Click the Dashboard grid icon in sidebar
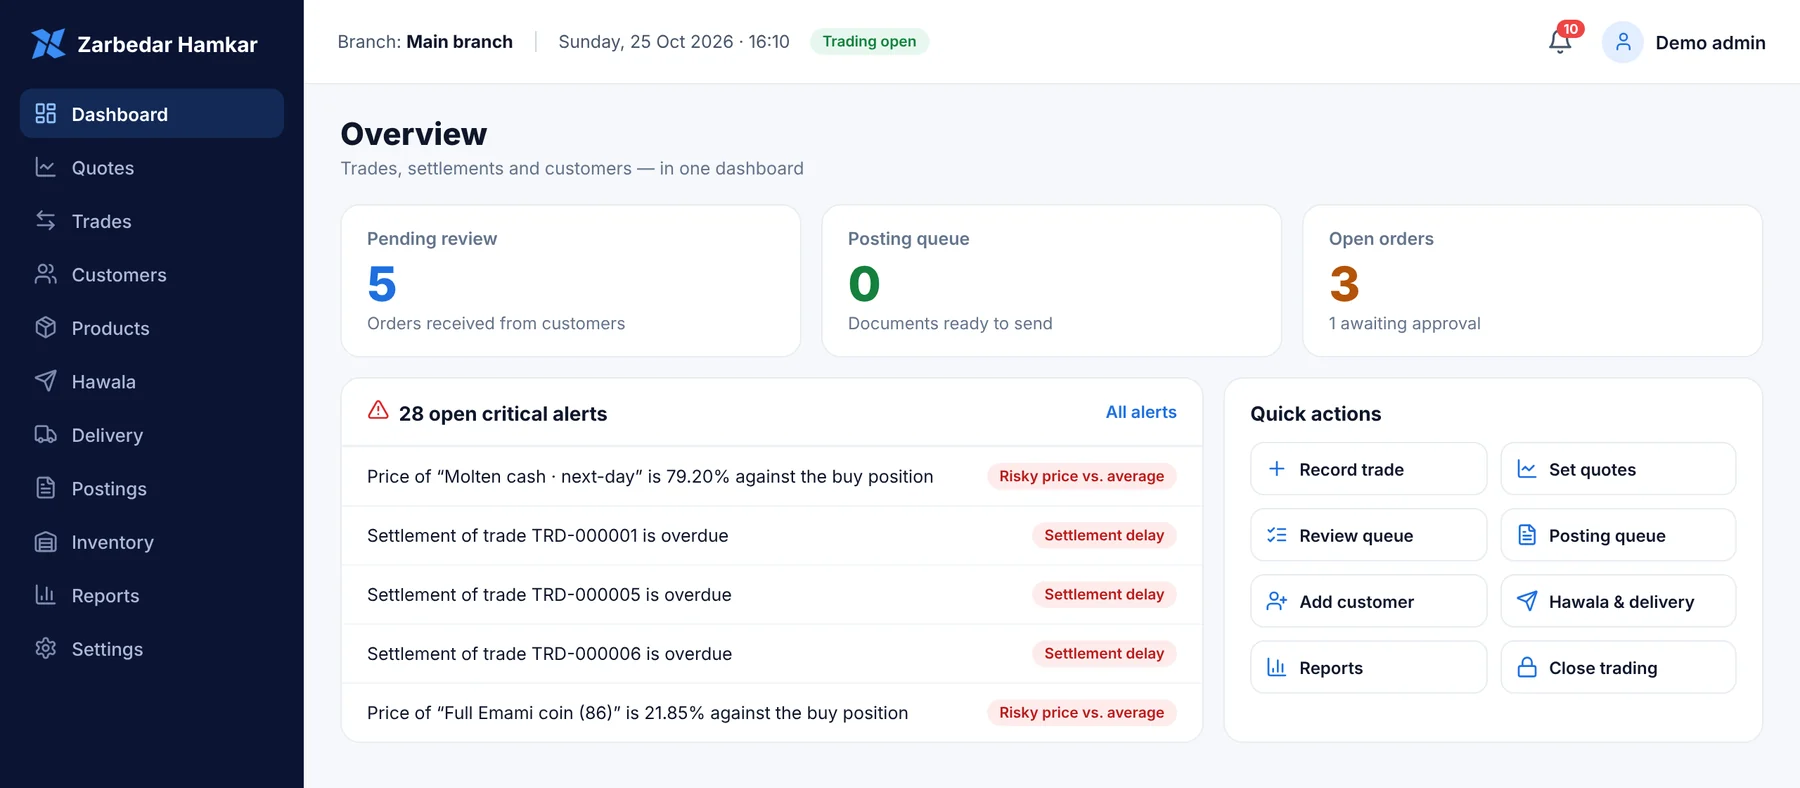The height and width of the screenshot is (788, 1800). tap(46, 114)
